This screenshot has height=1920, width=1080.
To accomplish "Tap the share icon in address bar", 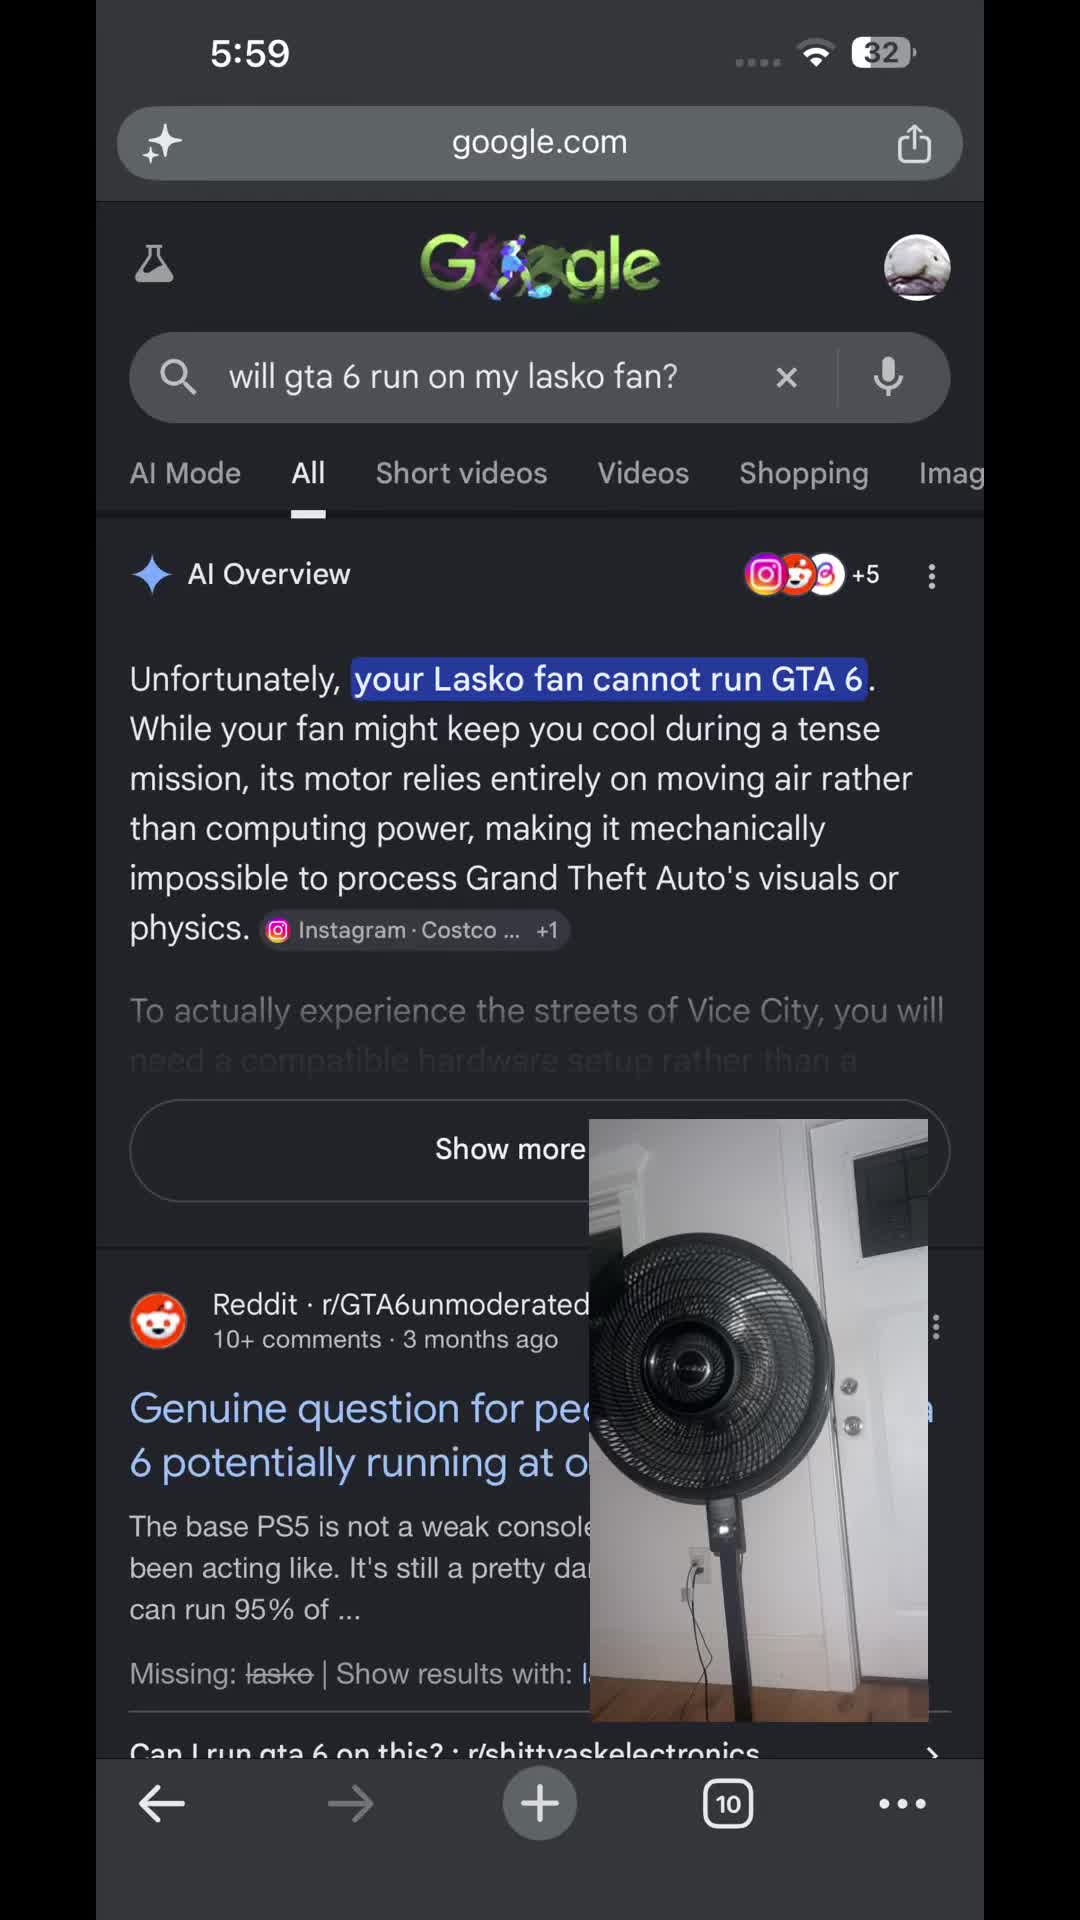I will (x=913, y=143).
